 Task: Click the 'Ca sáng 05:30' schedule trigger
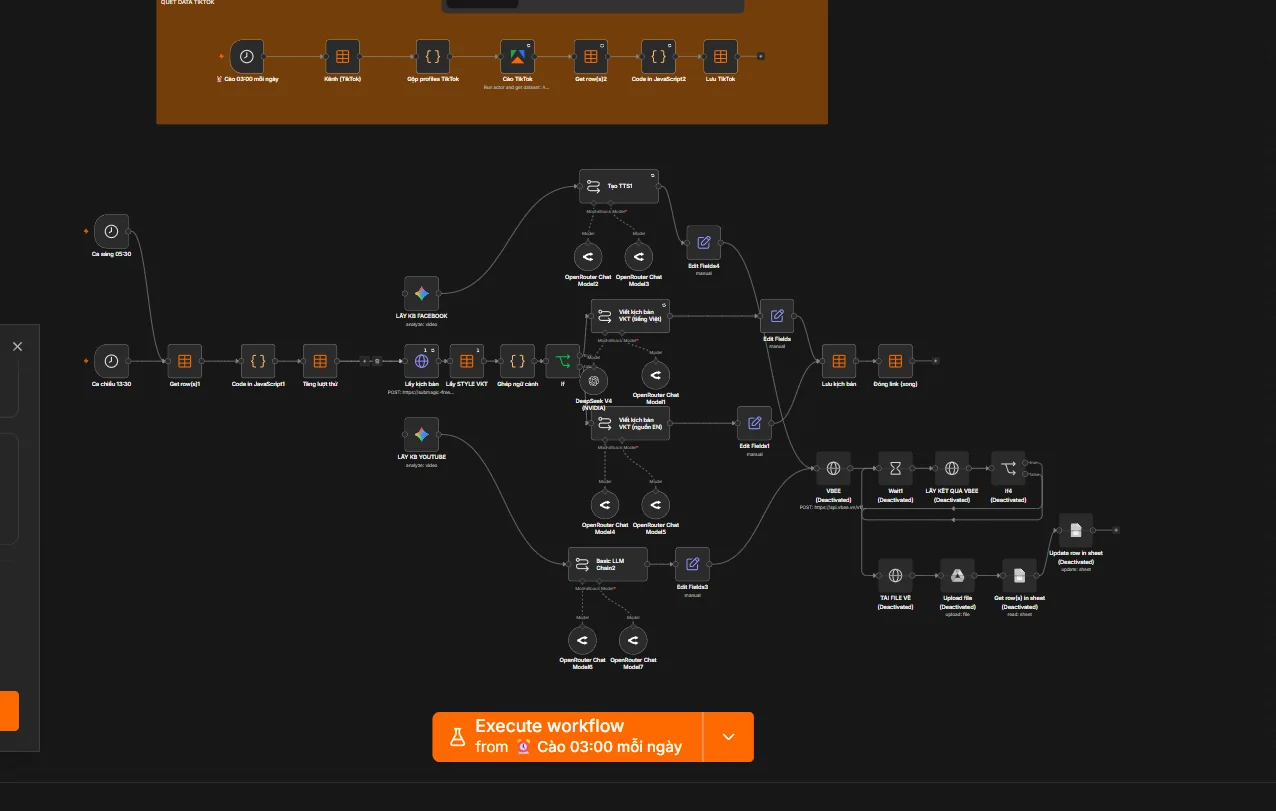[x=111, y=231]
